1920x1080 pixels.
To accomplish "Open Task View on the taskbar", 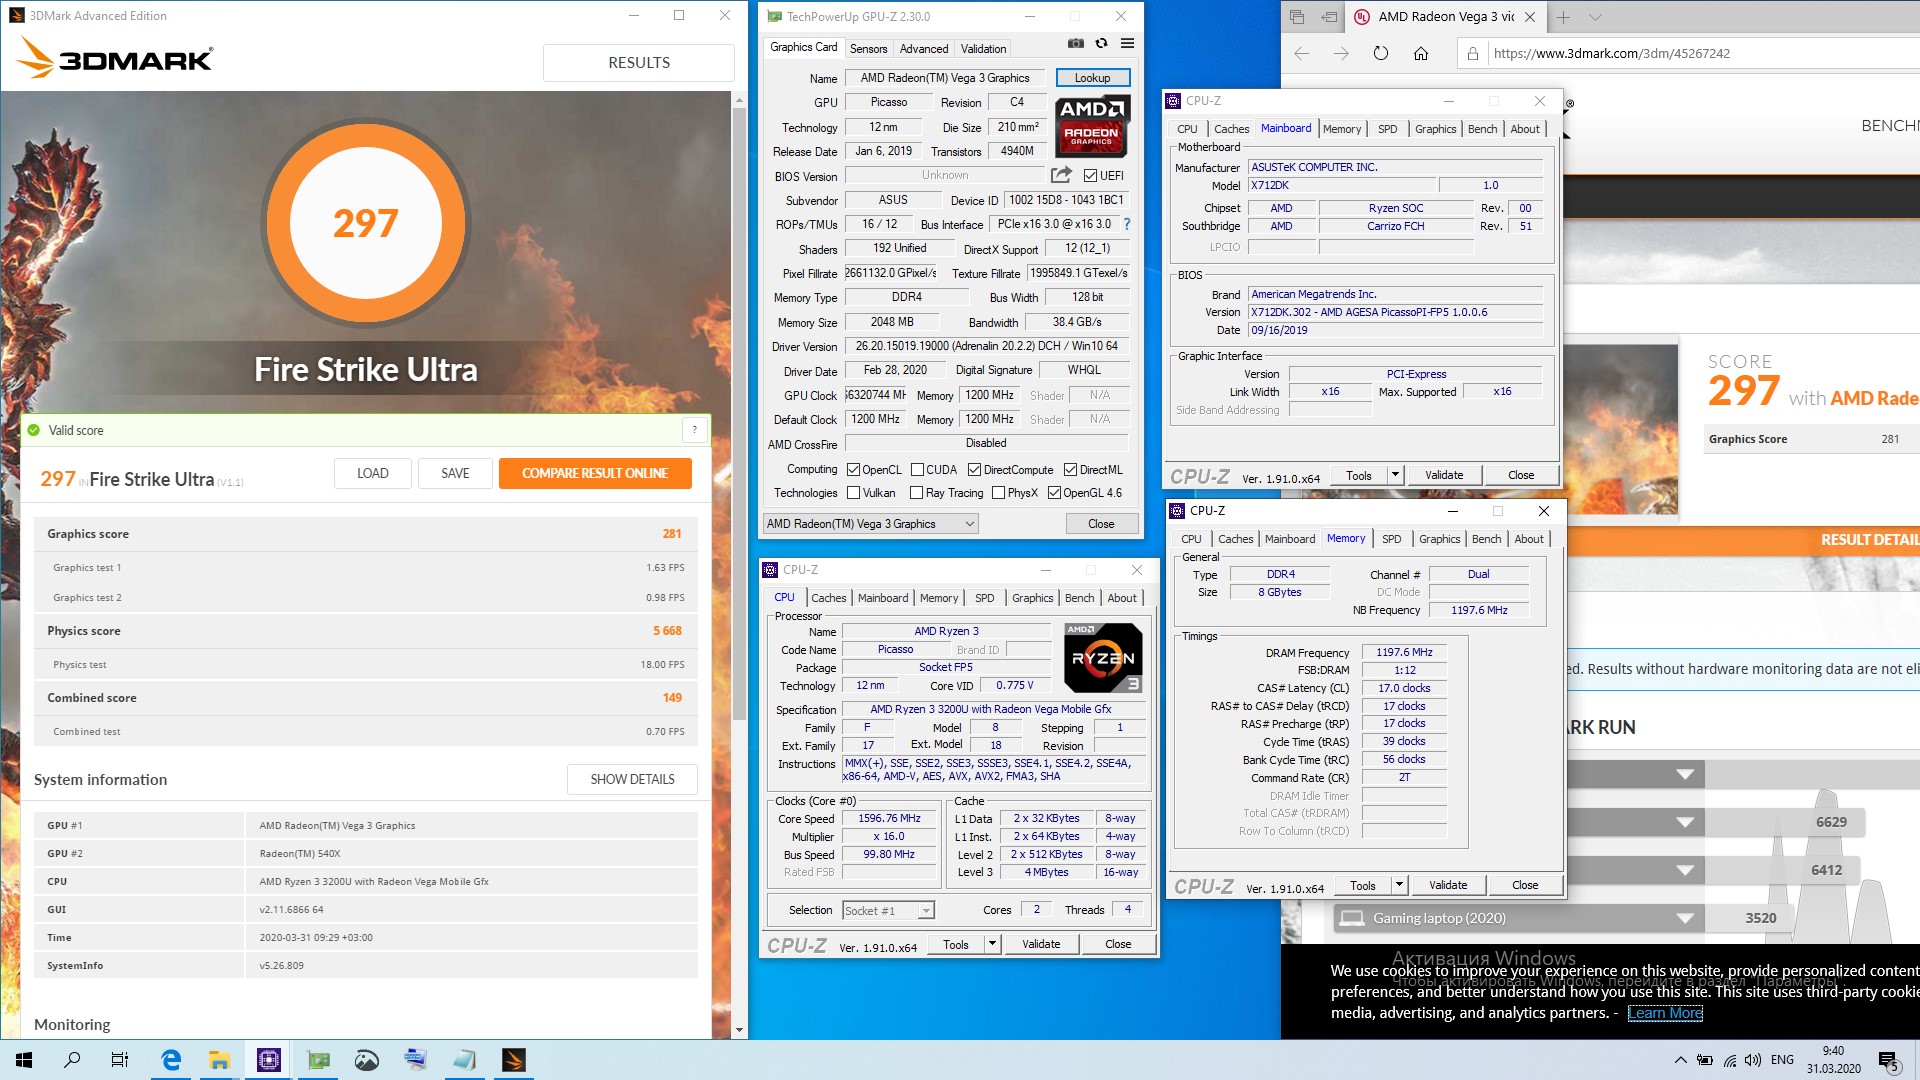I will (120, 1060).
